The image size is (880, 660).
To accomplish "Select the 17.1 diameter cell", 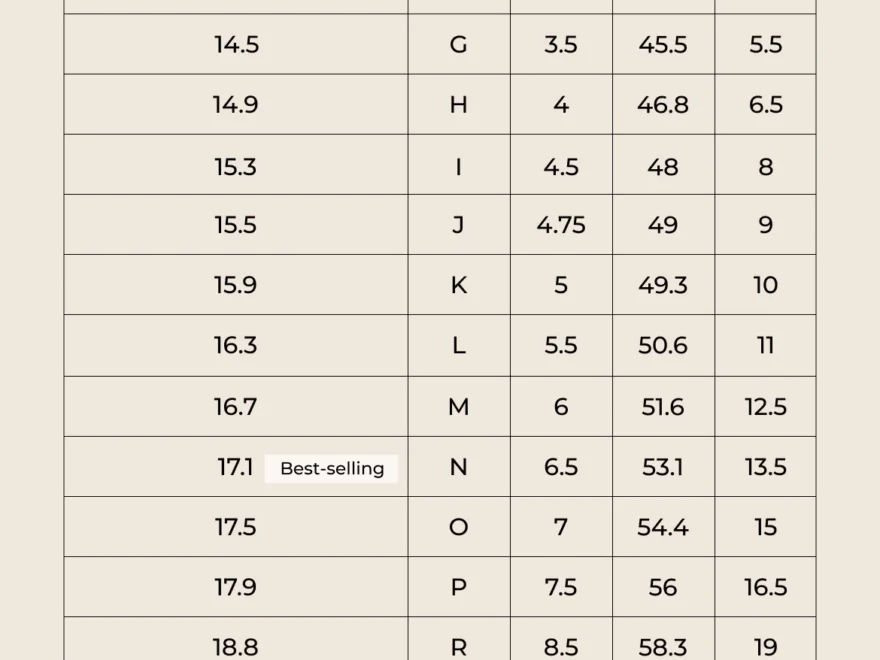I will coord(235,467).
